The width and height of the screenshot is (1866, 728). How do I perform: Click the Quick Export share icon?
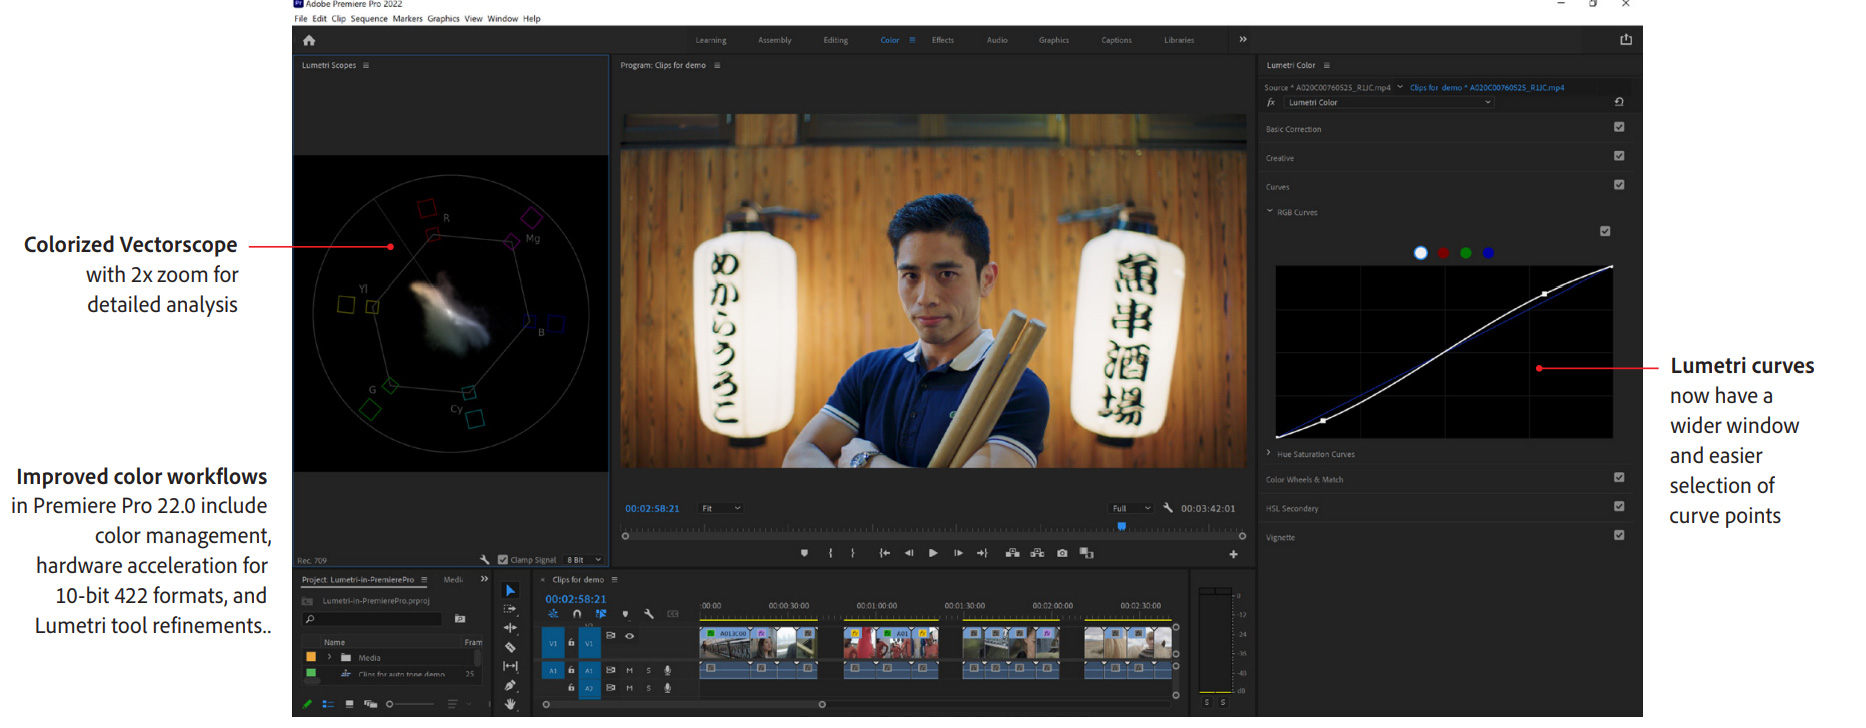(x=1626, y=39)
